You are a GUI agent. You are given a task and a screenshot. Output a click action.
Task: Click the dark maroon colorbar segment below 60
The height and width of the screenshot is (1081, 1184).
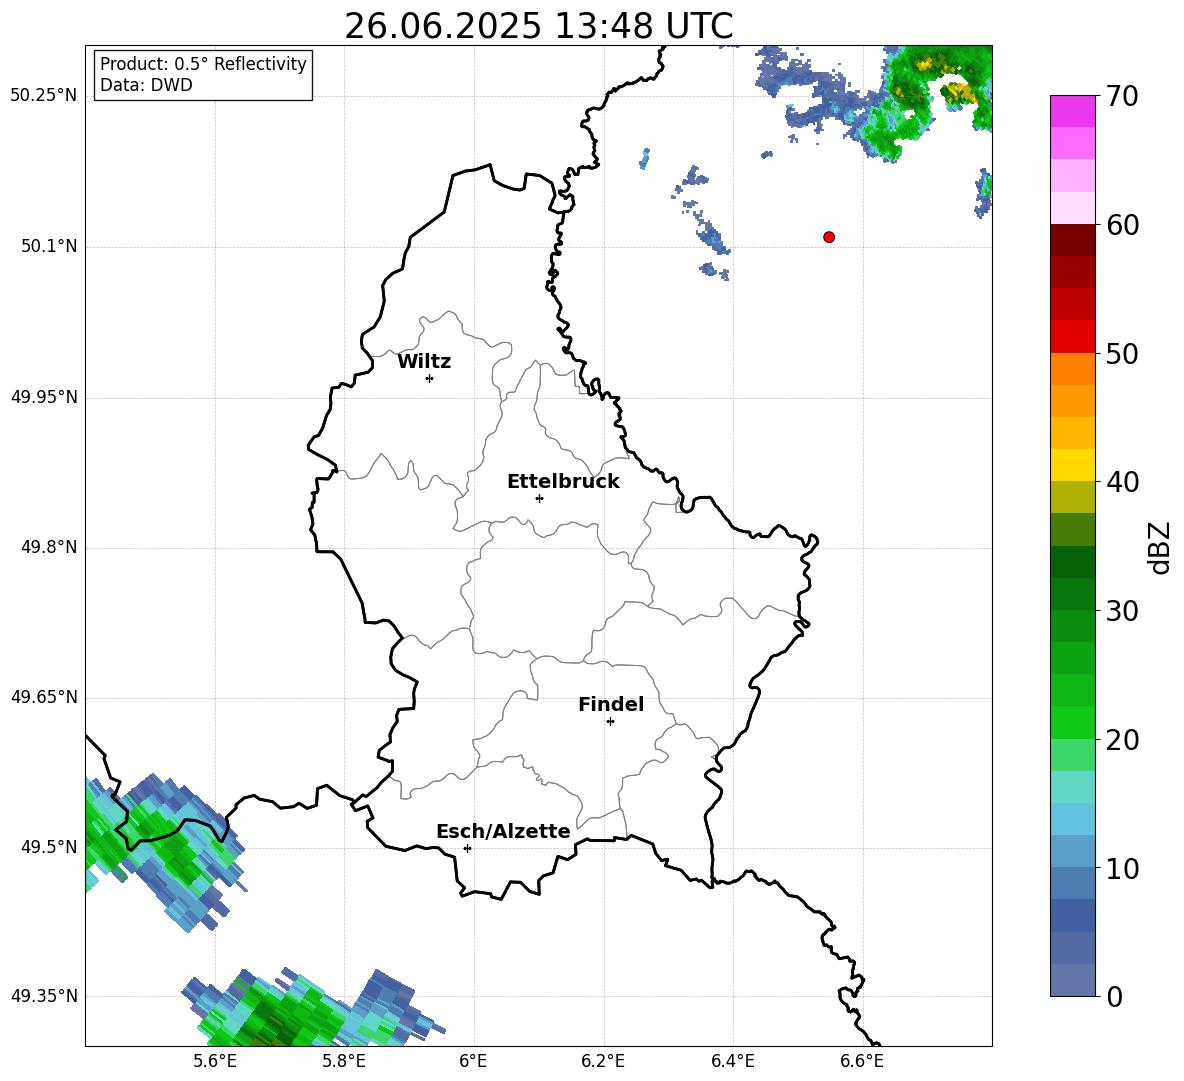coord(1072,240)
